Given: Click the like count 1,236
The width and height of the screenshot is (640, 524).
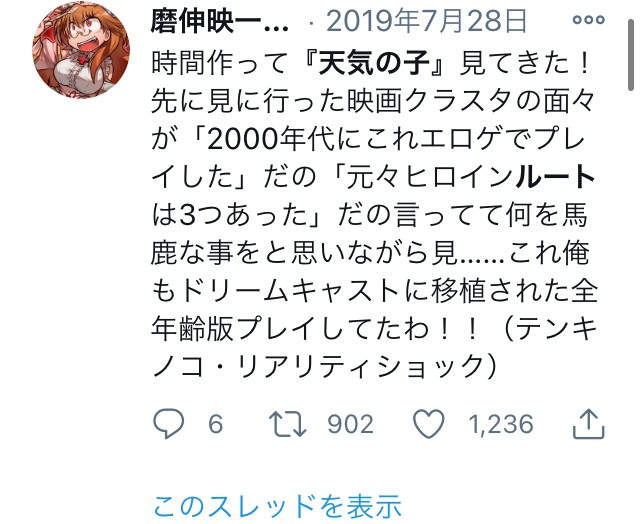Looking at the screenshot, I should coord(501,424).
